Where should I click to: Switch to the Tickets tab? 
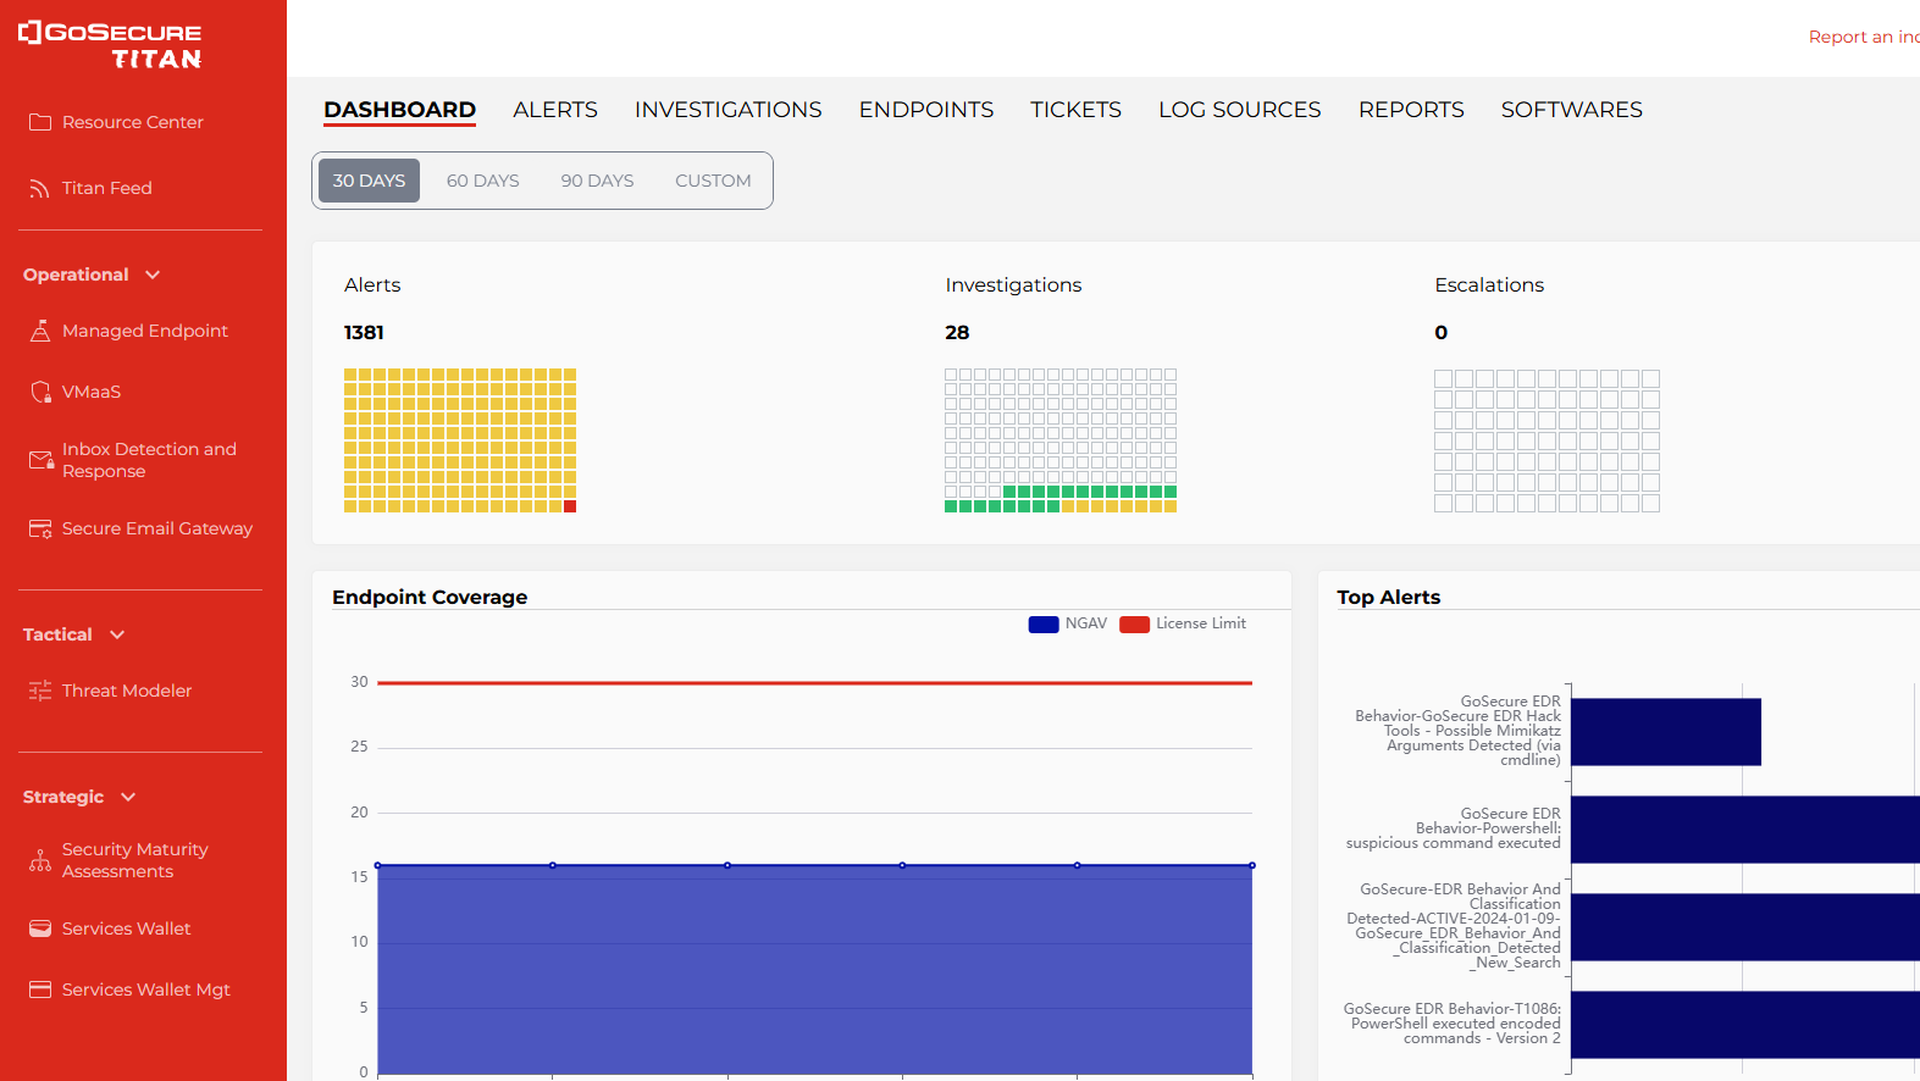tap(1076, 110)
